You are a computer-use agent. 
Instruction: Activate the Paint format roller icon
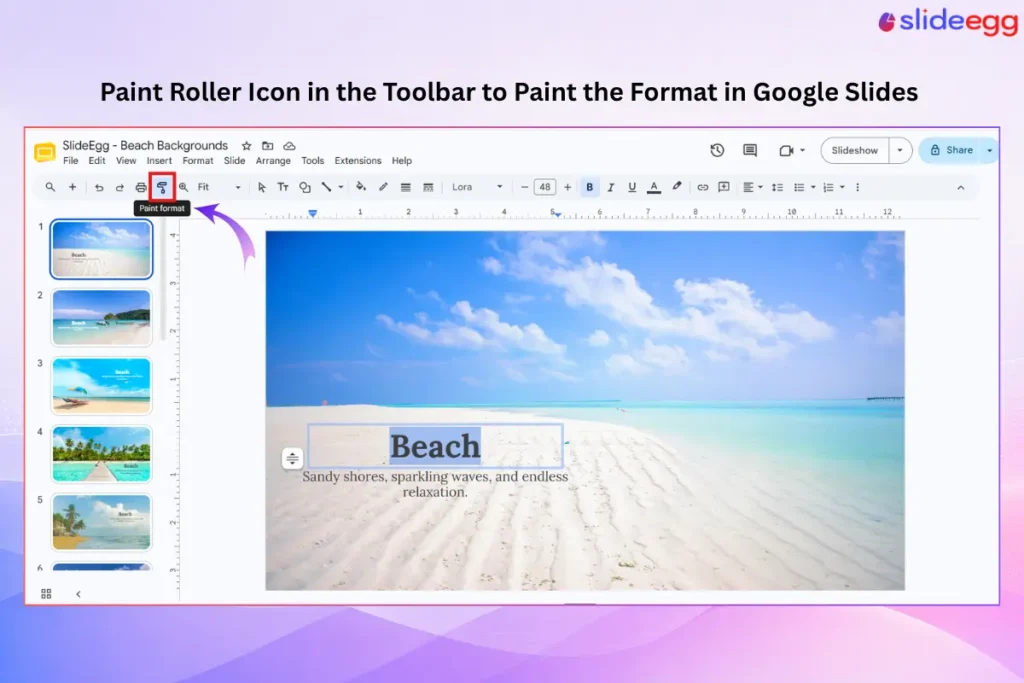point(162,187)
